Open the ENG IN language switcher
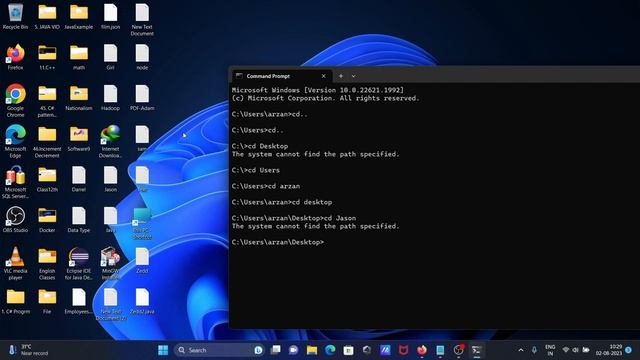The width and height of the screenshot is (640, 360). pos(550,350)
